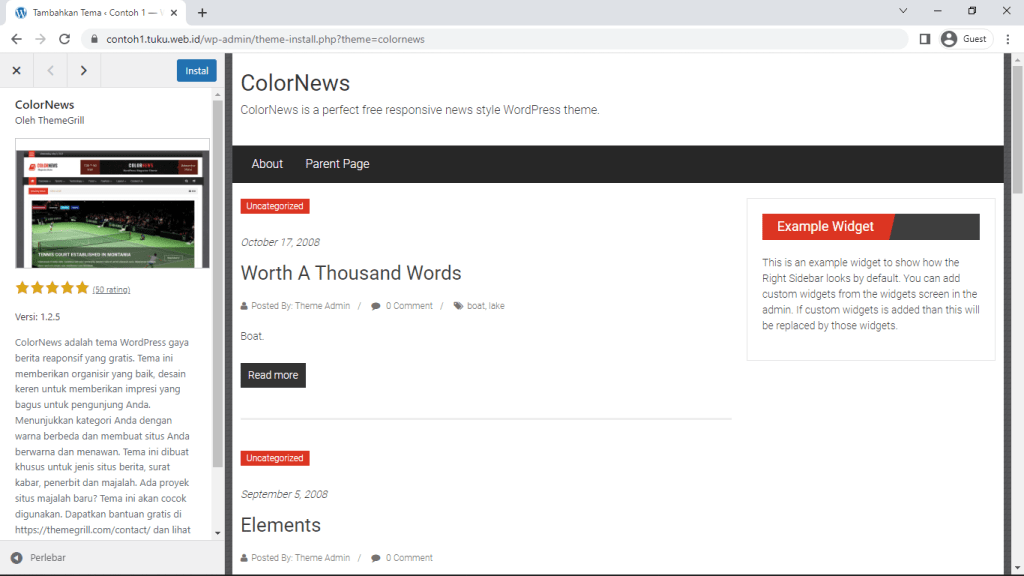Open the tab search dropdown chevron
The height and width of the screenshot is (576, 1024).
[x=903, y=11]
